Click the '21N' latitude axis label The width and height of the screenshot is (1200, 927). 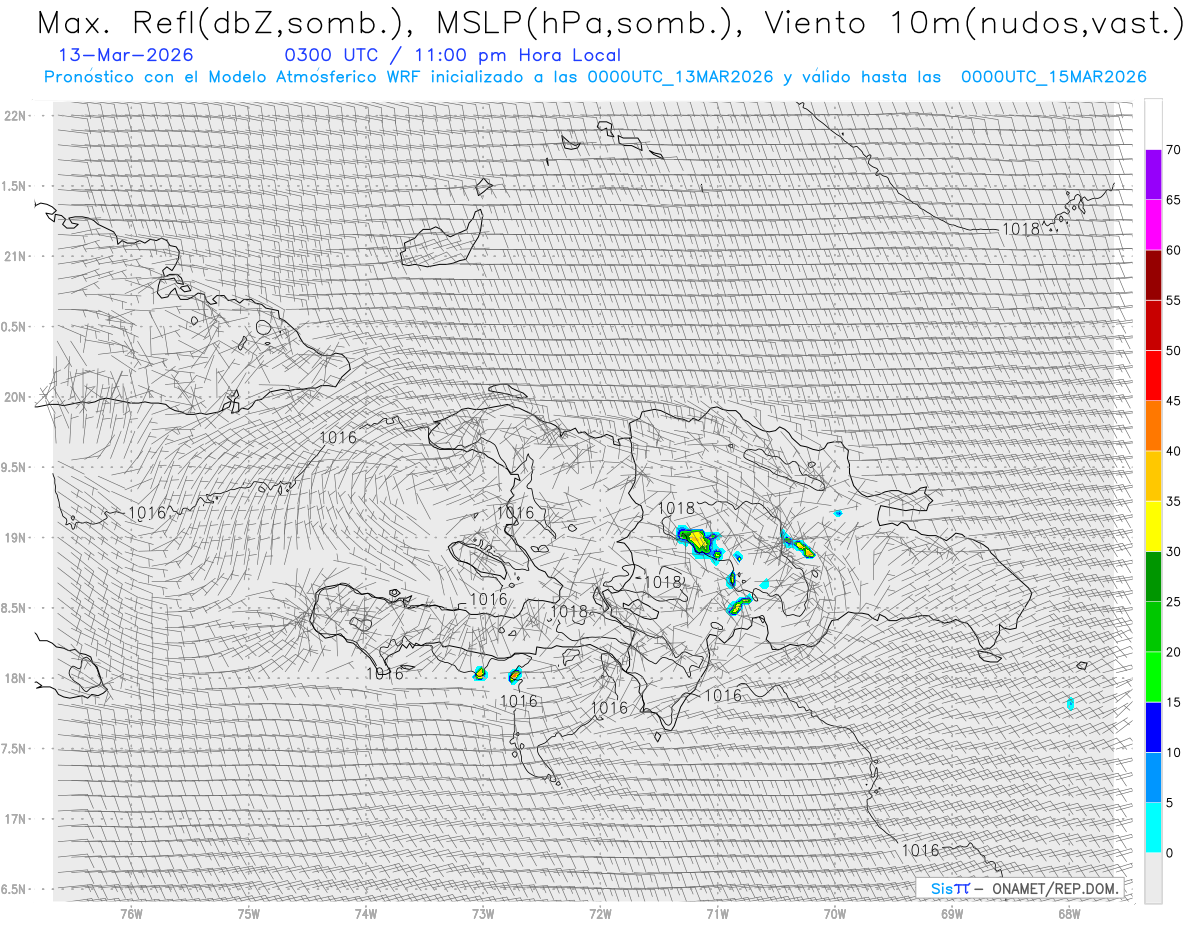point(15,256)
